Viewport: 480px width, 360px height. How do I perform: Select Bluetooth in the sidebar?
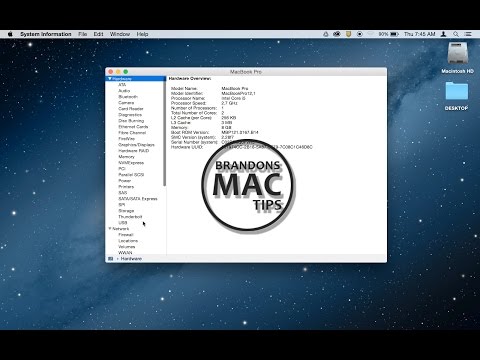(x=128, y=97)
